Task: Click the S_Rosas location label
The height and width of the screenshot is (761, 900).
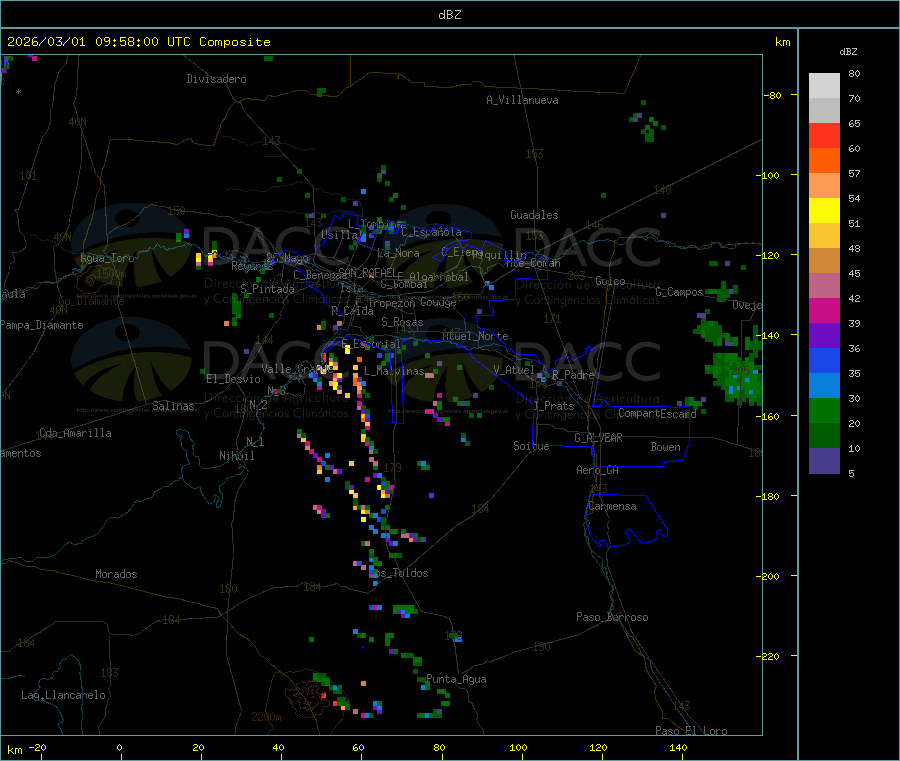Action: pos(402,322)
